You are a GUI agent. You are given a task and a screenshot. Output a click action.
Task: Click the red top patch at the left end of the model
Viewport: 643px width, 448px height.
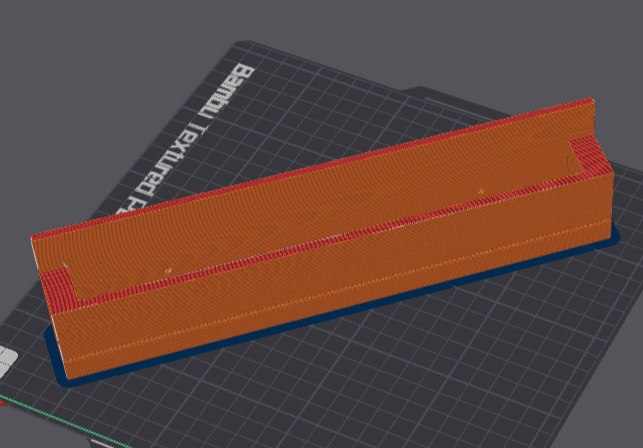pos(59,289)
